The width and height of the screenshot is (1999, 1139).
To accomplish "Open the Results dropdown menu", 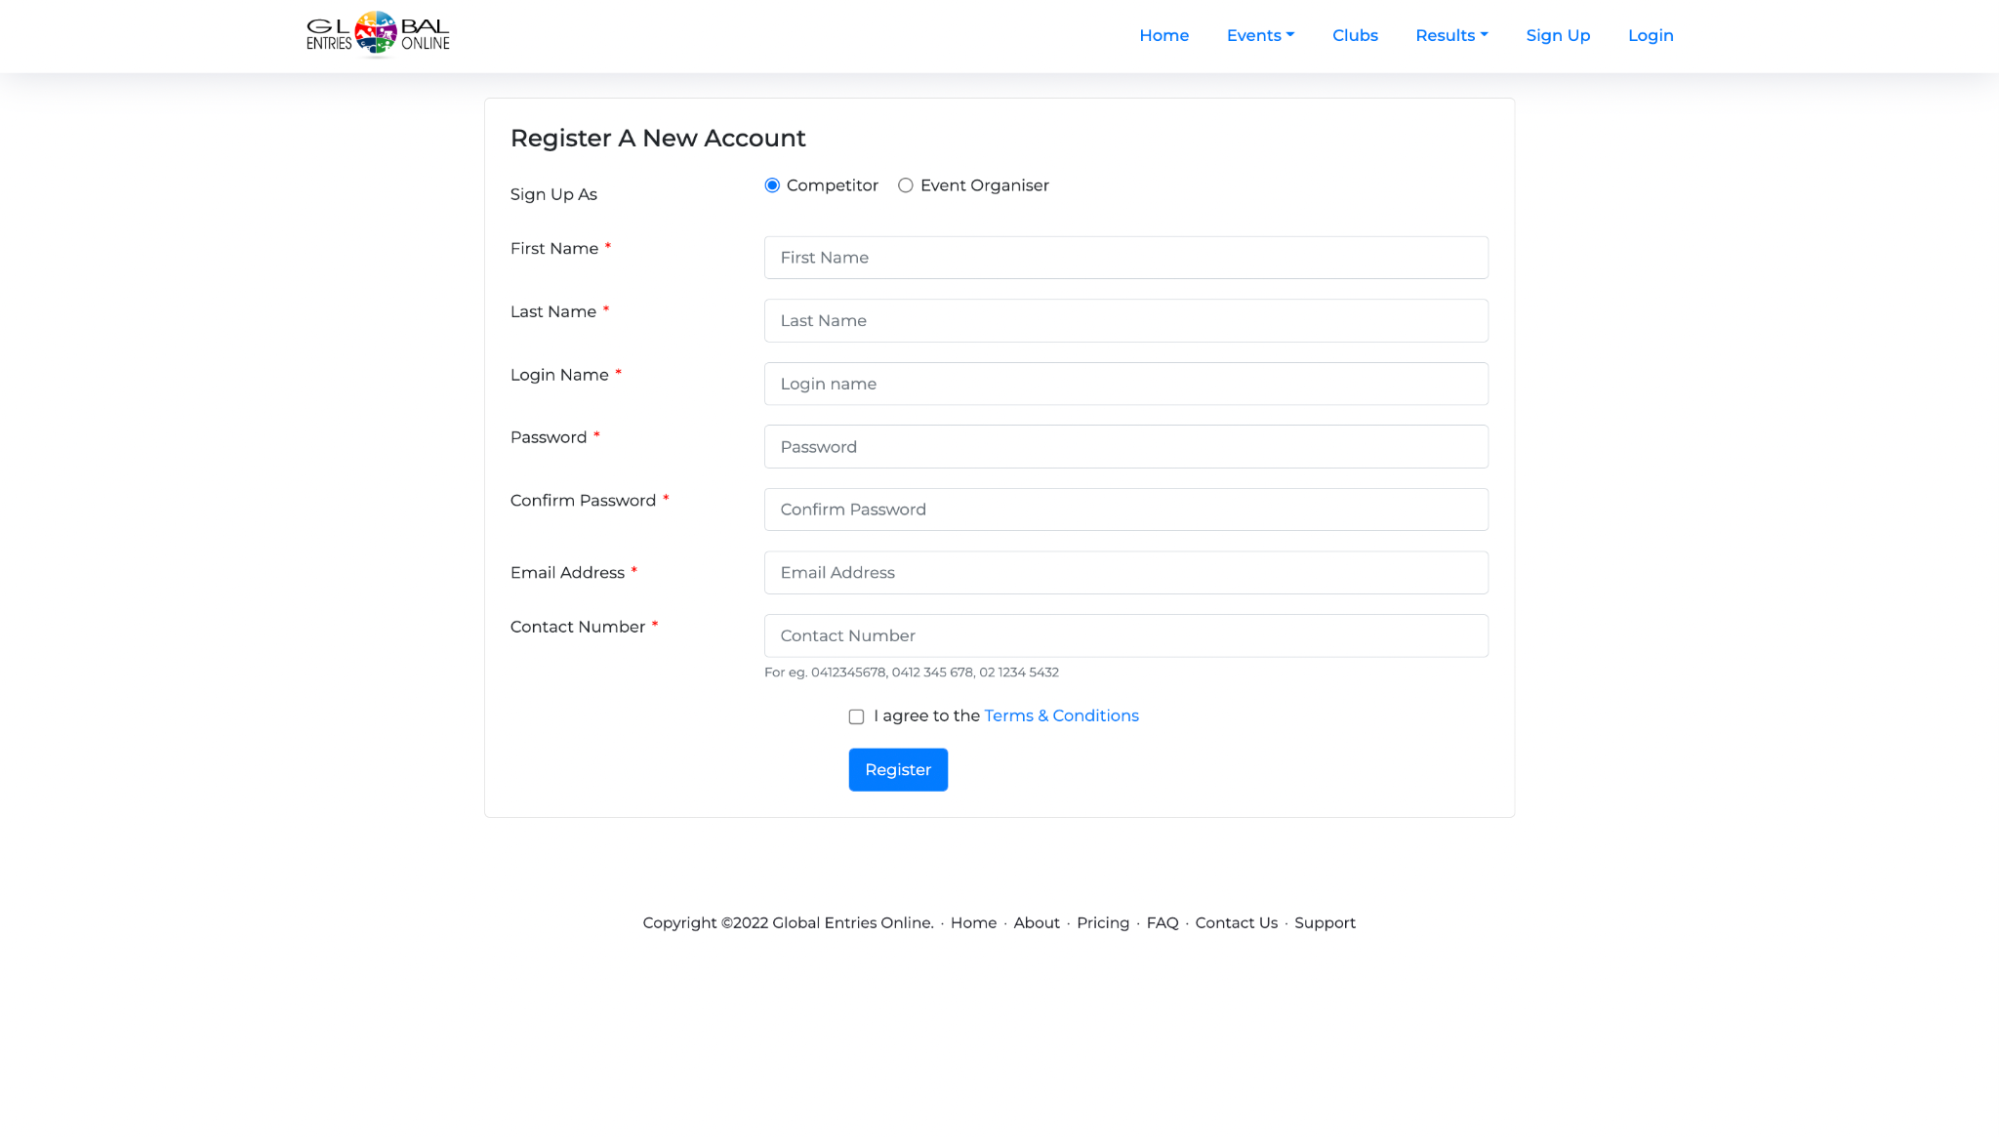I will tap(1451, 36).
